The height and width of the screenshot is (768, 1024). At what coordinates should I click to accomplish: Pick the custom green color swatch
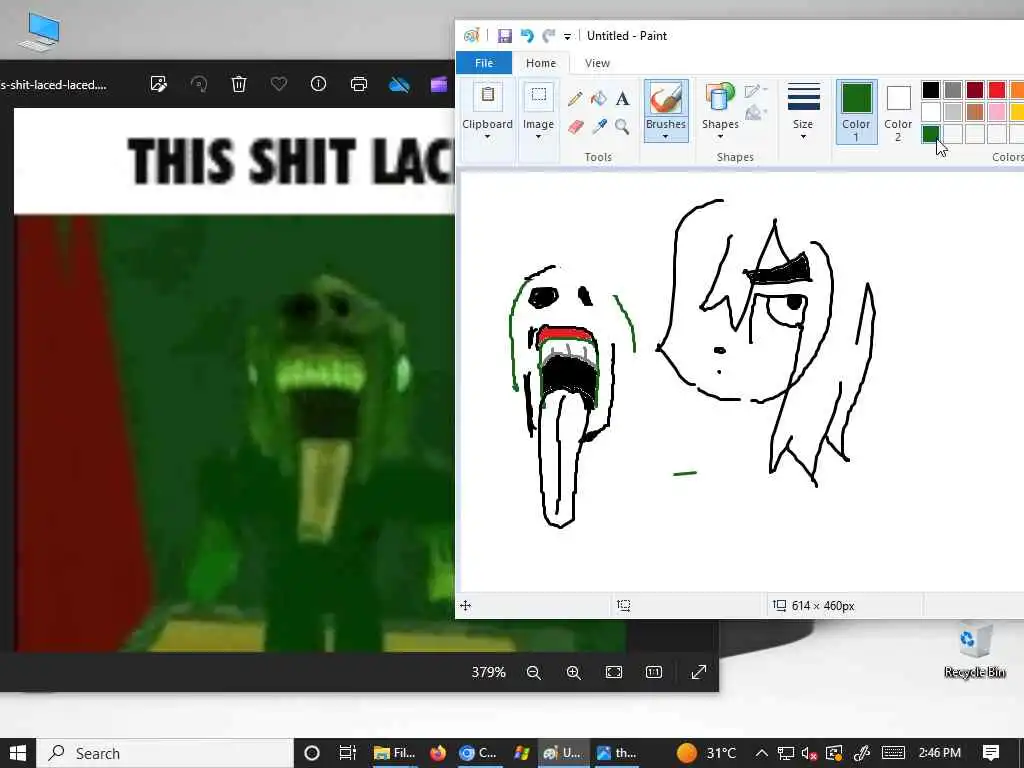[x=931, y=134]
